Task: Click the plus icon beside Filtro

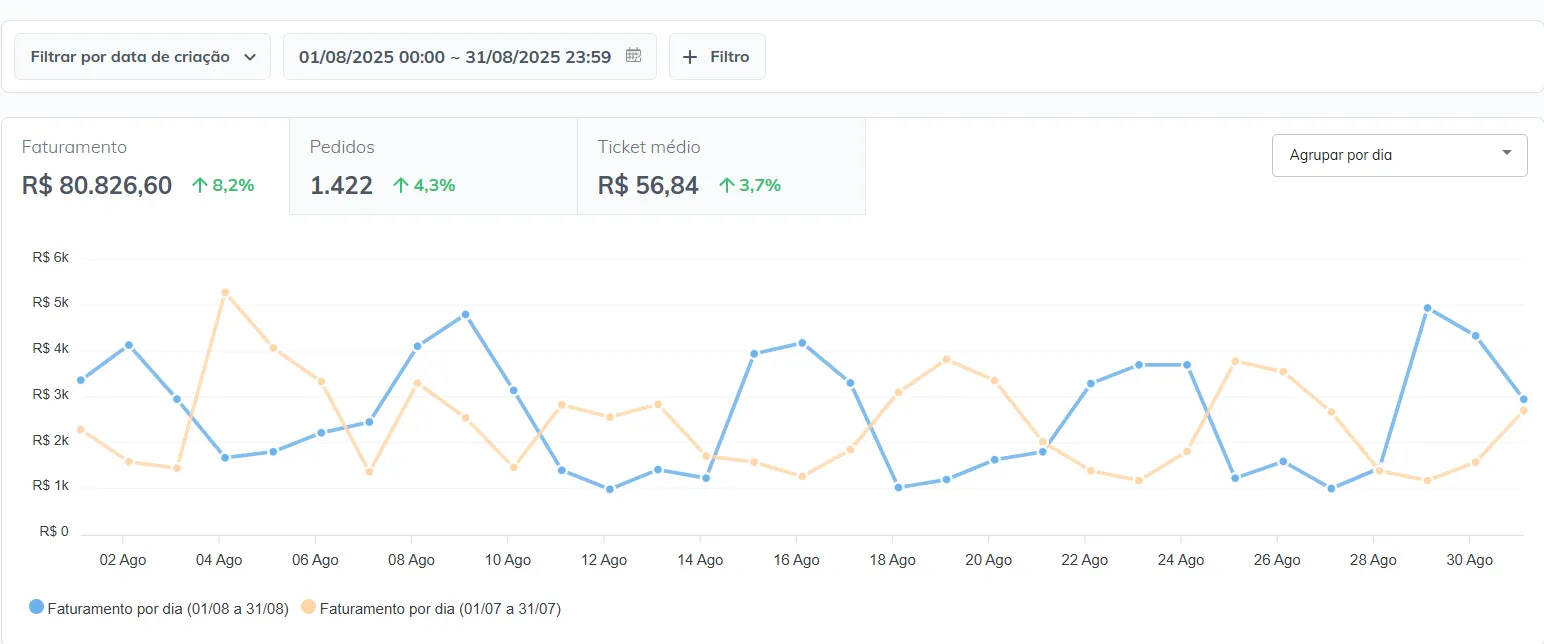Action: (x=689, y=57)
